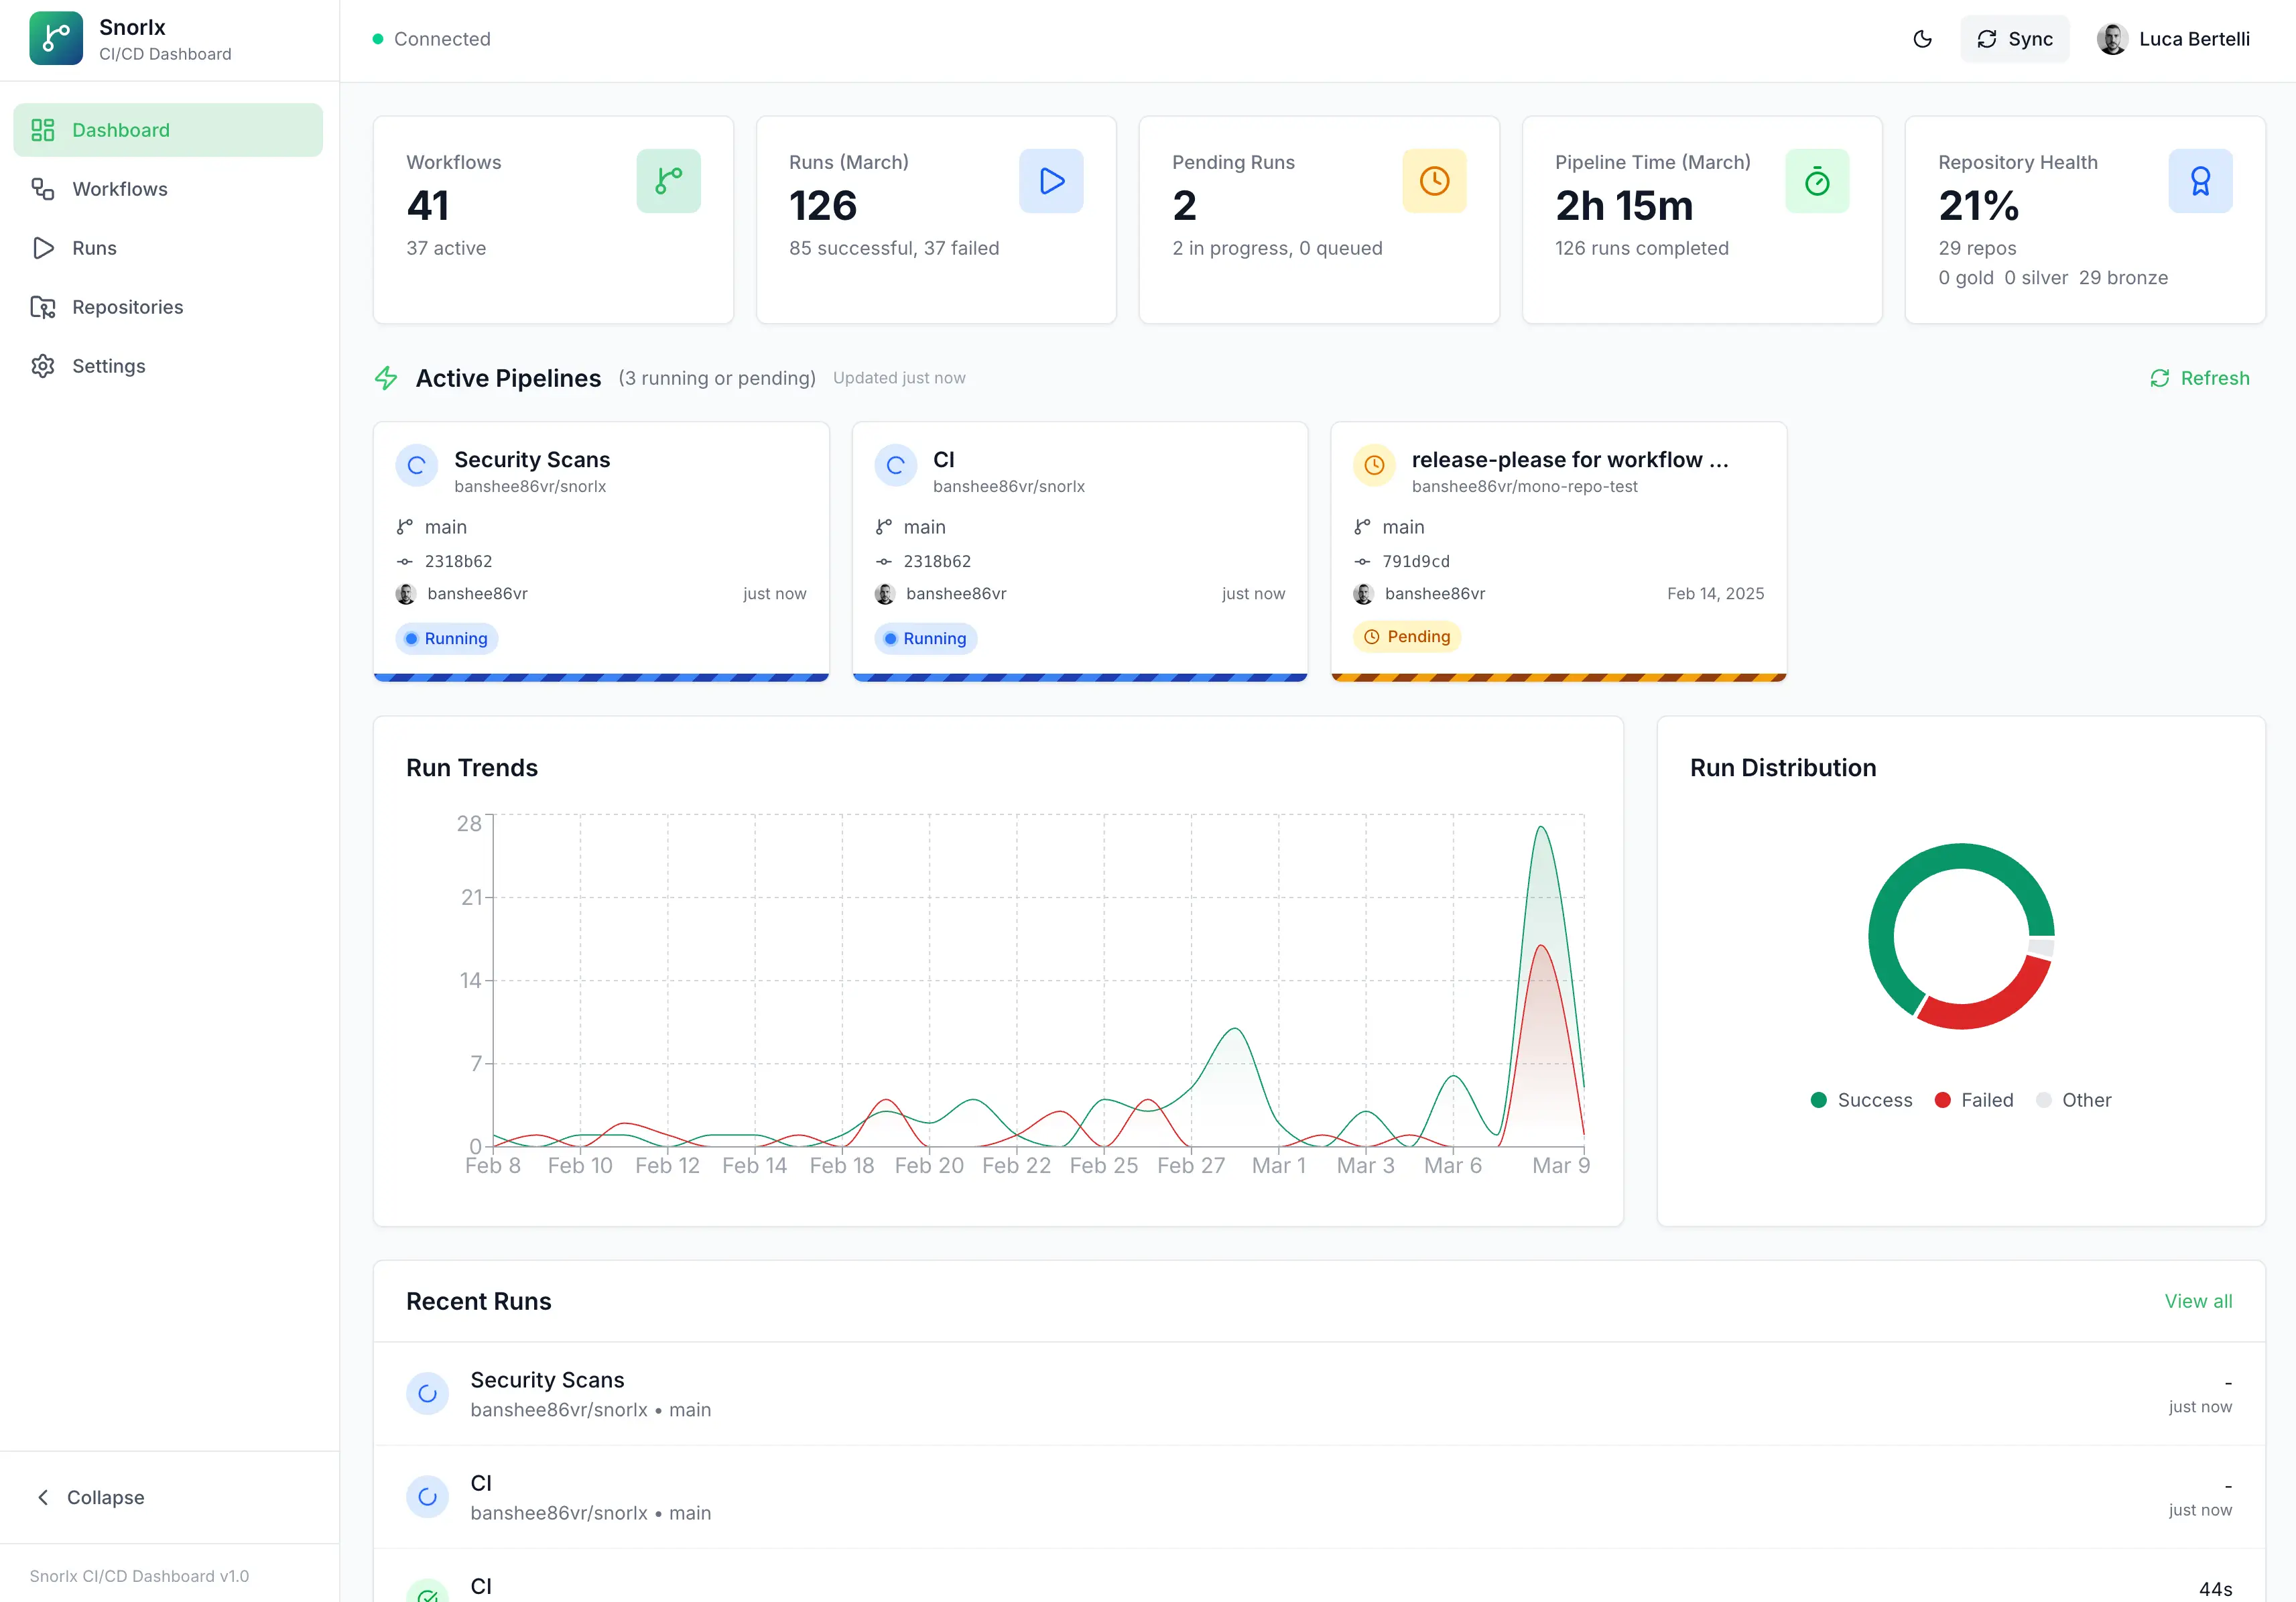Click the Settings gear icon
Screen dimensions: 2296x1602
[43, 366]
